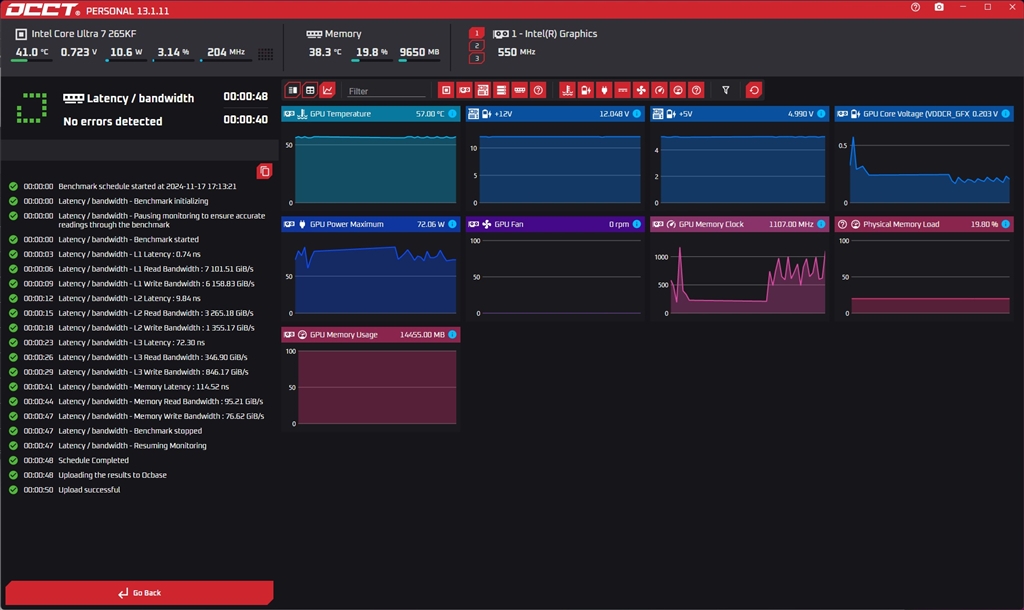Viewport: 1024px width, 610px height.
Task: Toggle the CPU sensor category filter
Action: coord(446,90)
